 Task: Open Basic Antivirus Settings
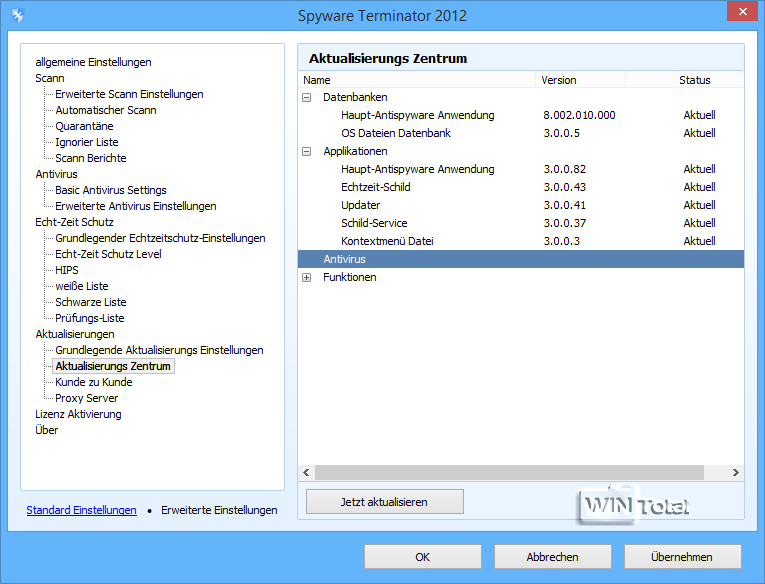click(111, 190)
